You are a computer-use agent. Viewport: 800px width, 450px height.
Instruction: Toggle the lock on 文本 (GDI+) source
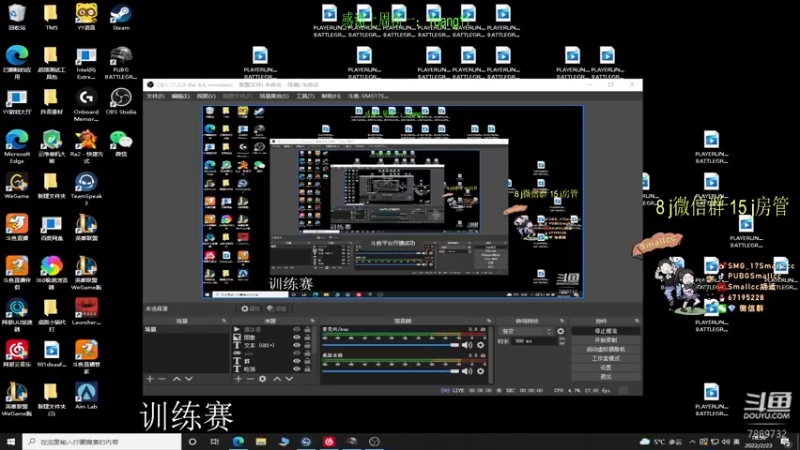pyautogui.click(x=307, y=345)
